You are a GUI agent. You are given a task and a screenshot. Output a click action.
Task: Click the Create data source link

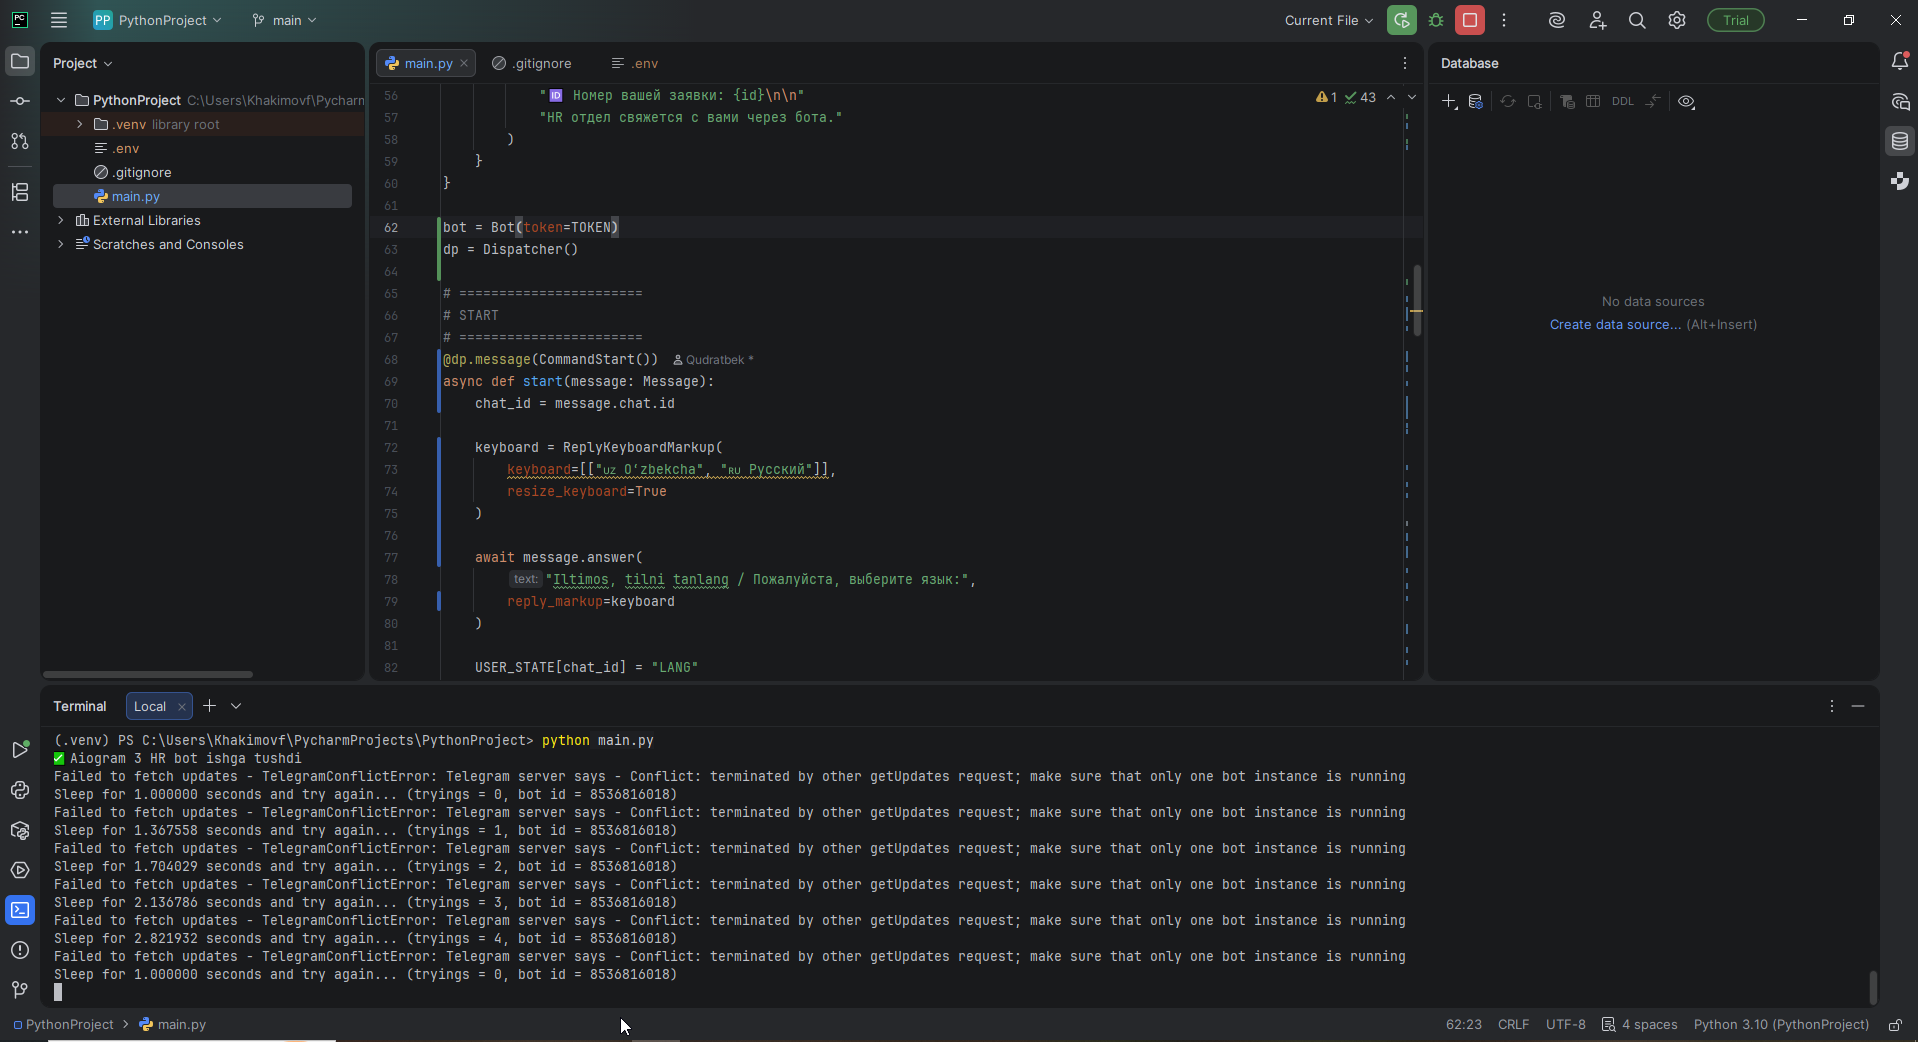pos(1615,325)
